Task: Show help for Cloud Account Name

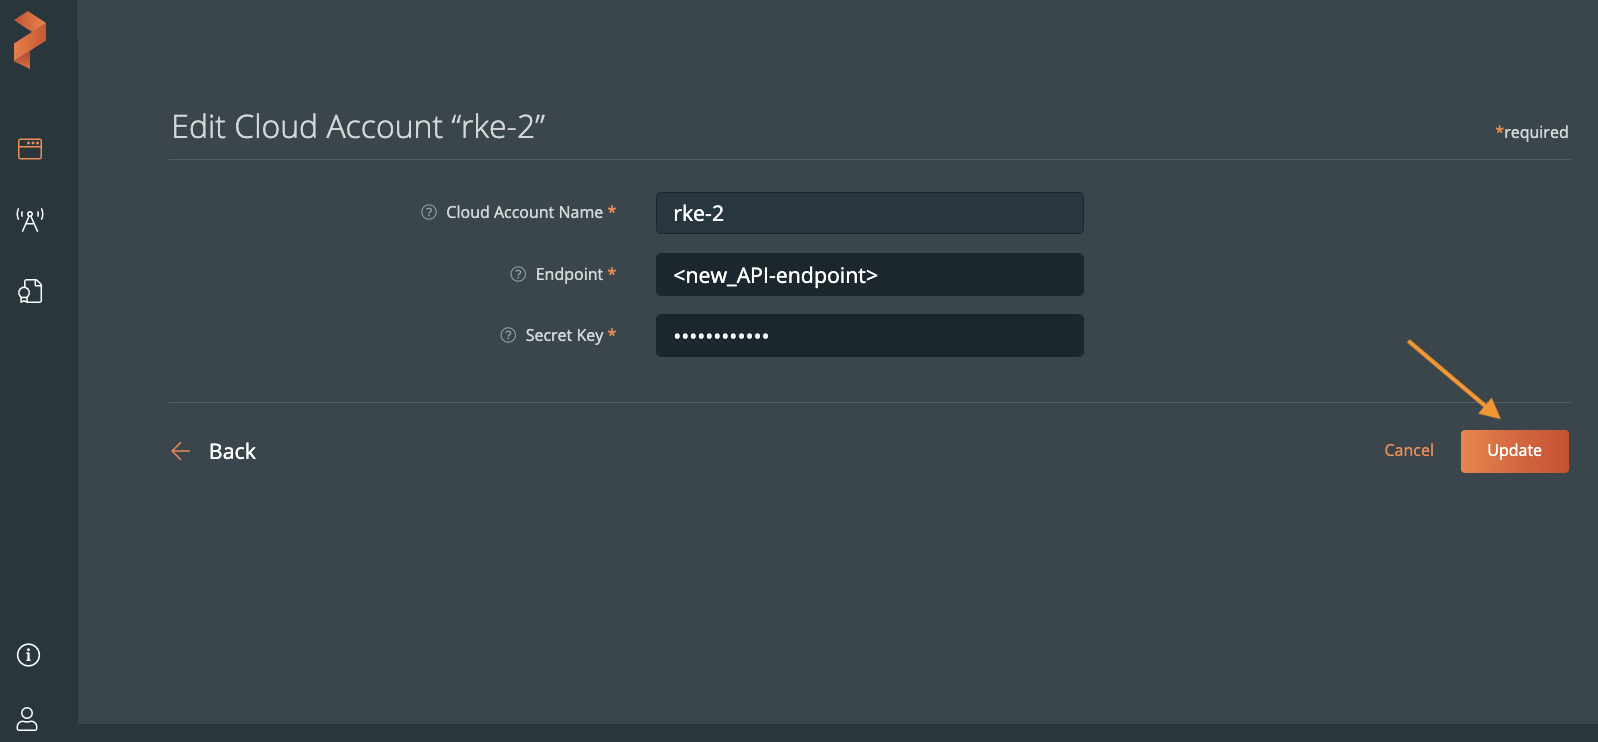Action: tap(429, 212)
